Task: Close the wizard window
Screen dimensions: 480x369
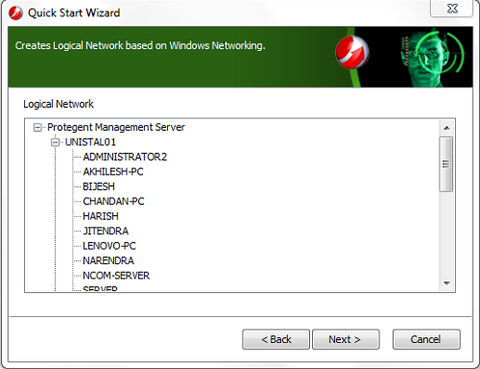Action: click(452, 8)
